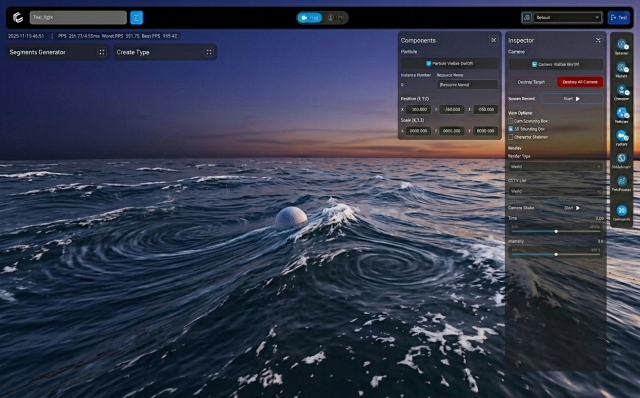
Task: Click the Worst FPS readout
Action: tap(120, 36)
